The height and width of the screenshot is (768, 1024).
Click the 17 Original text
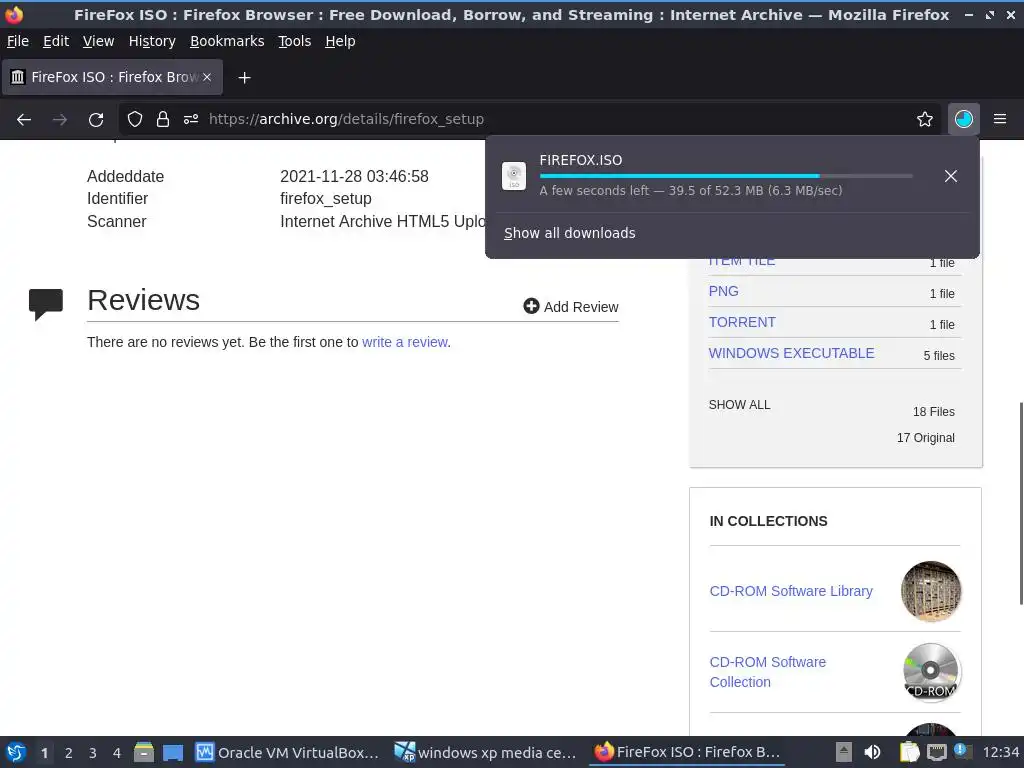(925, 438)
